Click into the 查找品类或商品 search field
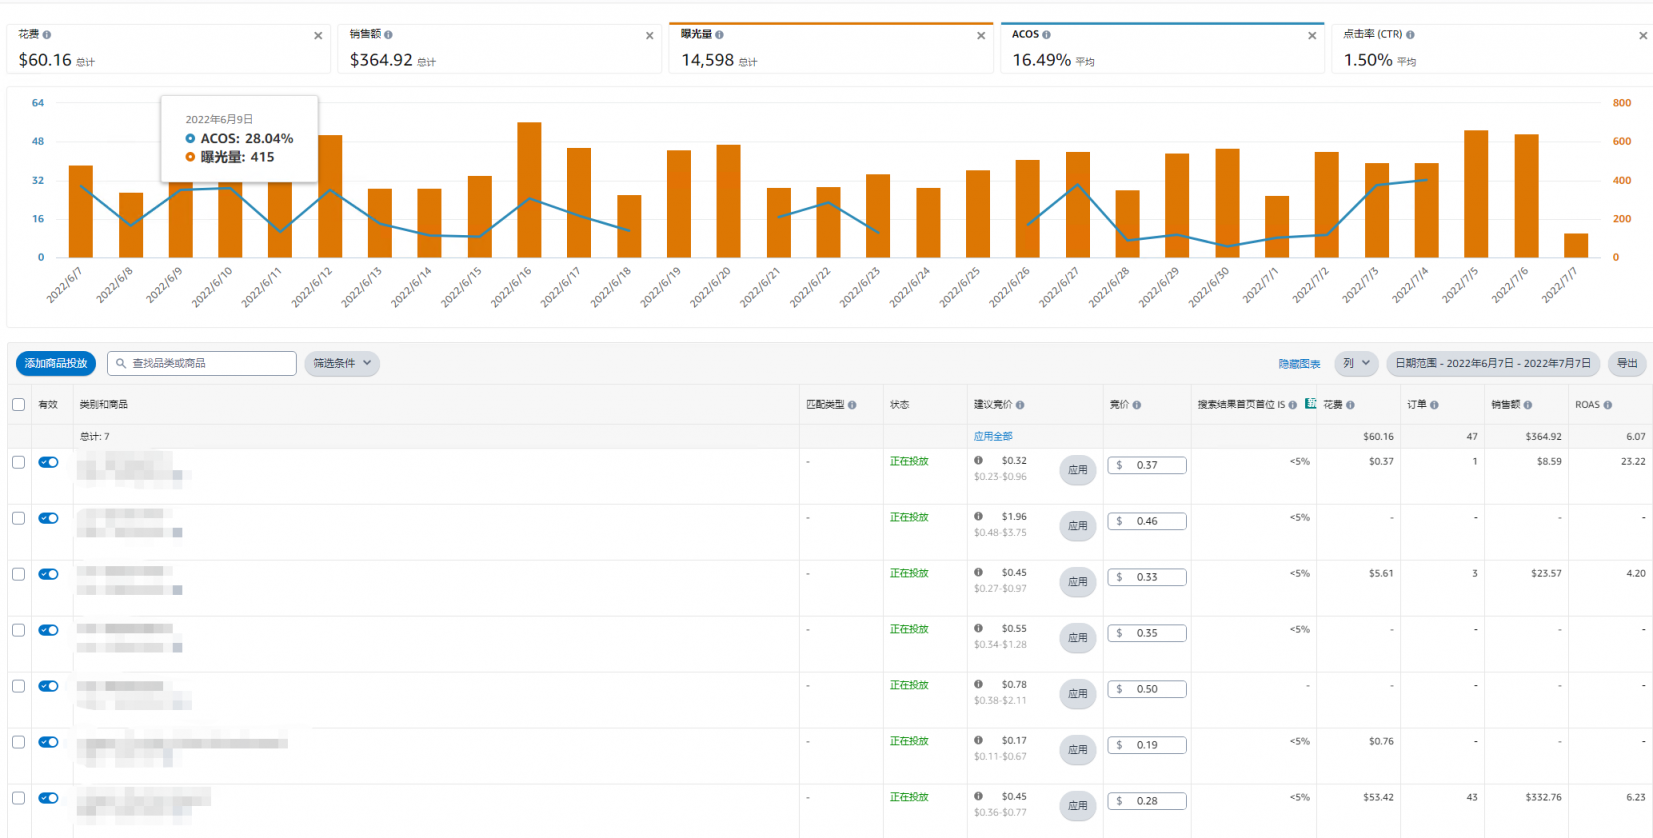This screenshot has height=838, width=1653. click(202, 364)
